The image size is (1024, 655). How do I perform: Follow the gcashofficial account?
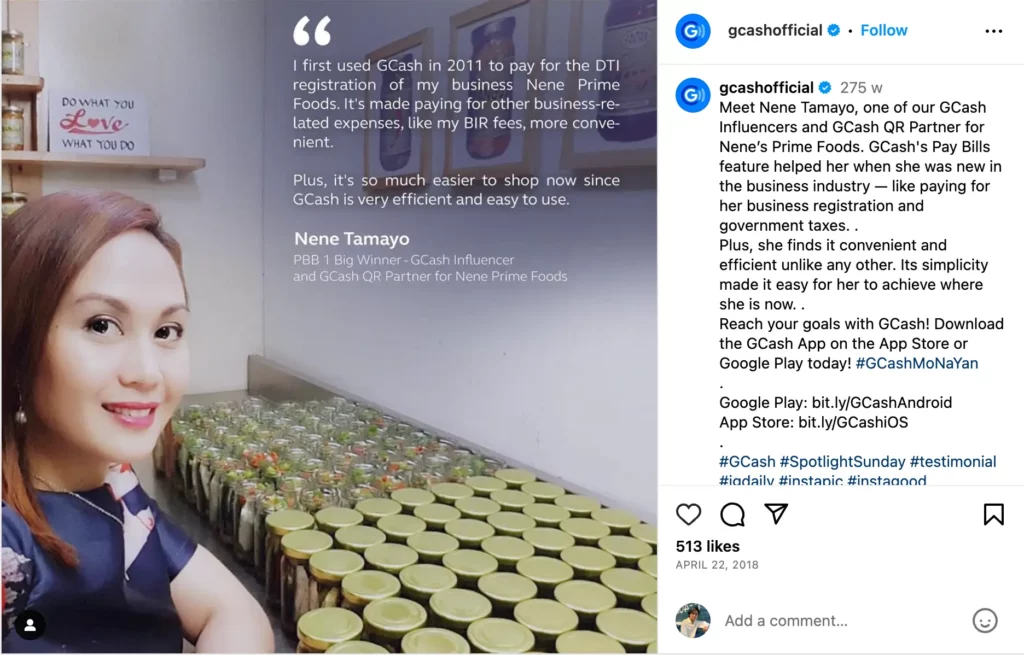click(x=884, y=31)
